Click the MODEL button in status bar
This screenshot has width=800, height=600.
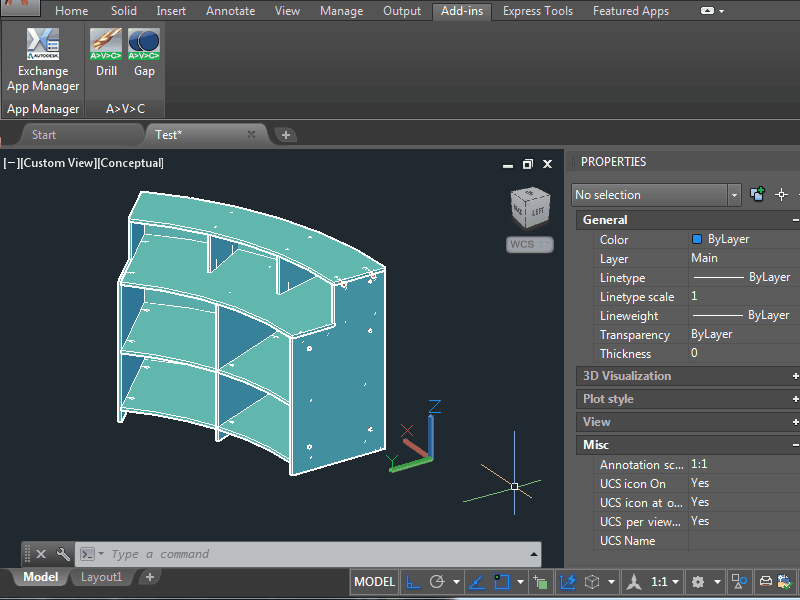pyautogui.click(x=375, y=581)
